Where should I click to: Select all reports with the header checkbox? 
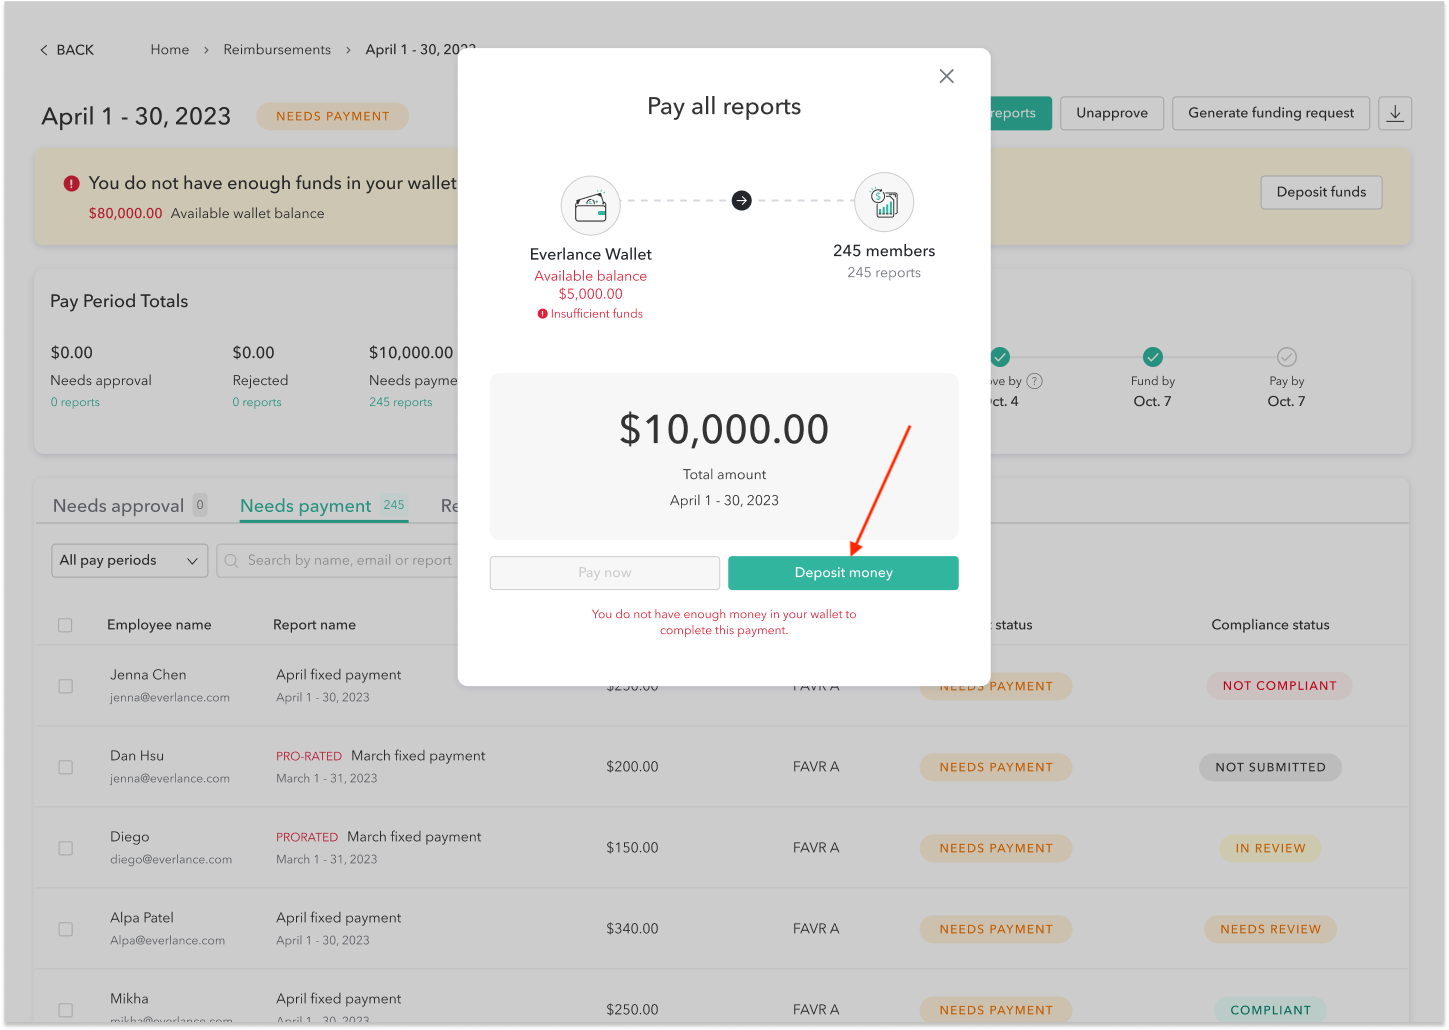(x=65, y=624)
